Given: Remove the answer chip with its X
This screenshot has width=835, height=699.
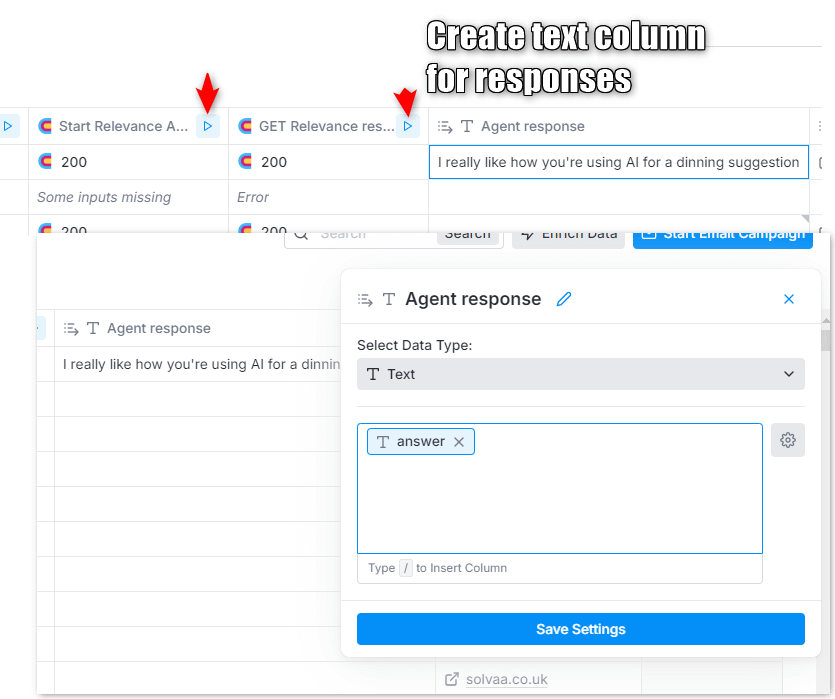Looking at the screenshot, I should coord(459,442).
